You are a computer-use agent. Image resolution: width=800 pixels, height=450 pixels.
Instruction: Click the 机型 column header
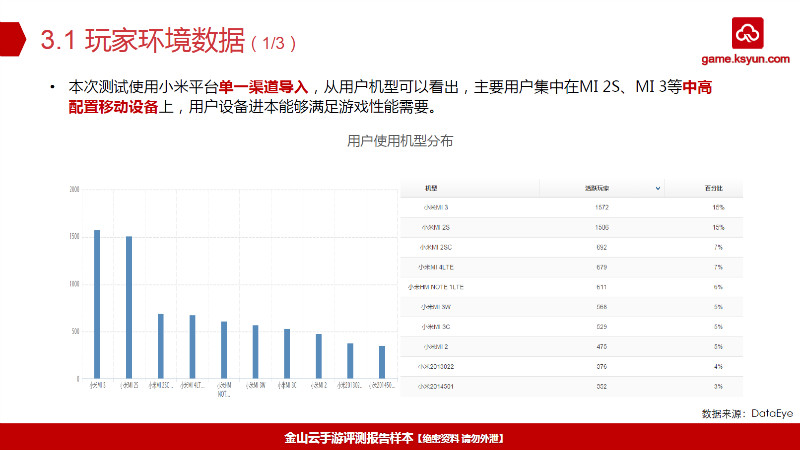[431, 188]
